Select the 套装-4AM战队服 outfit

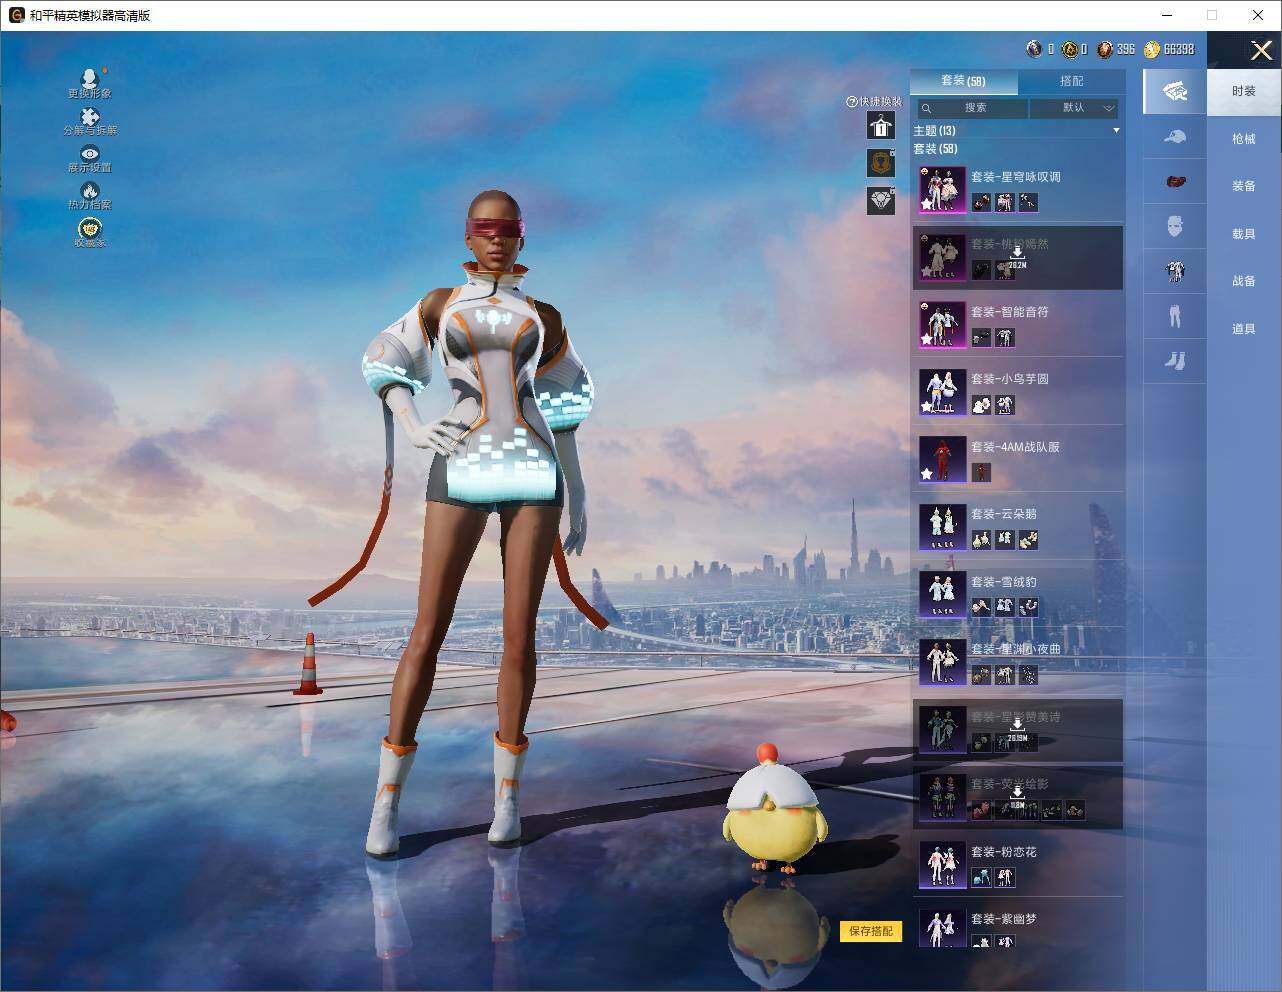(1018, 459)
